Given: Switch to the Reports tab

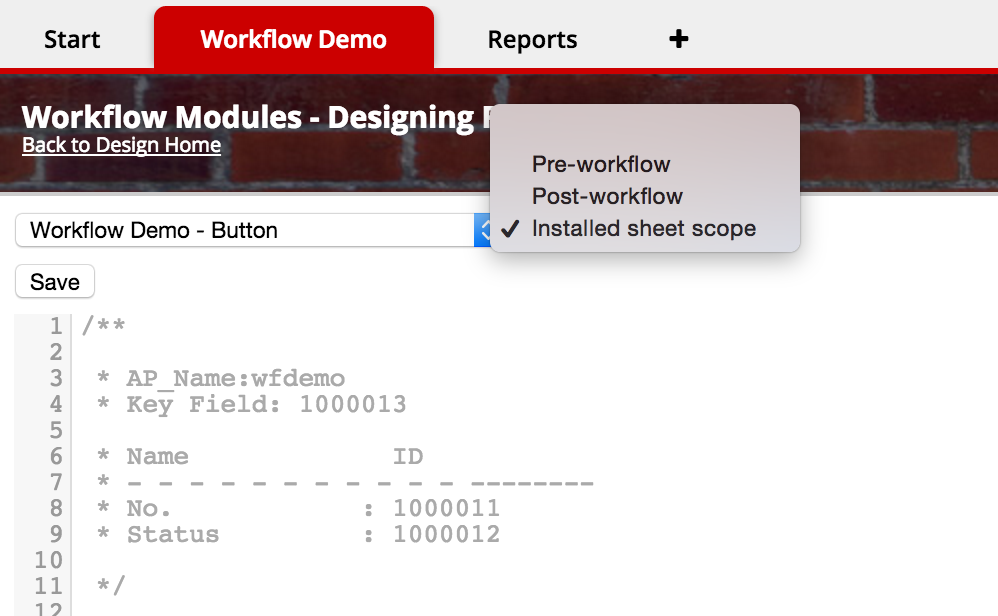Looking at the screenshot, I should [x=532, y=39].
